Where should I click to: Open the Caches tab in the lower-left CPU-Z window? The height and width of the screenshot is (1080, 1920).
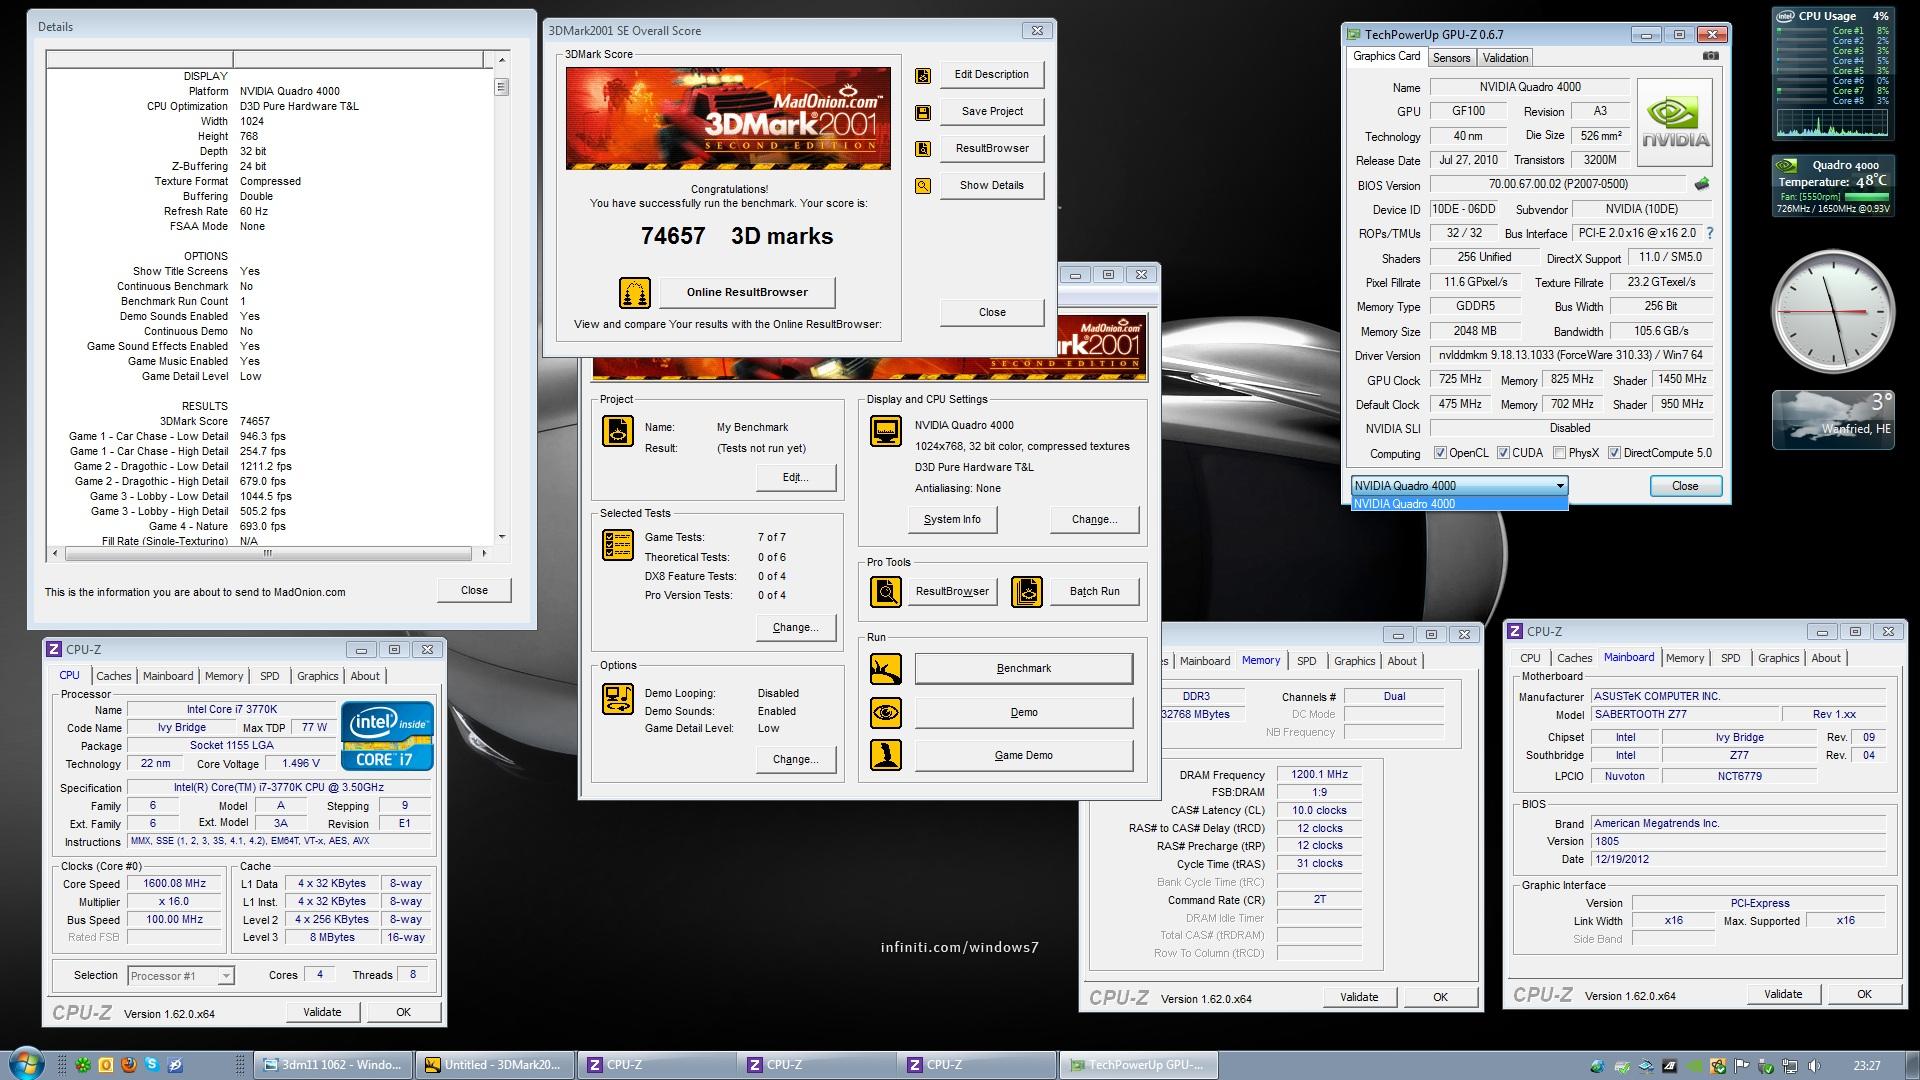(113, 676)
